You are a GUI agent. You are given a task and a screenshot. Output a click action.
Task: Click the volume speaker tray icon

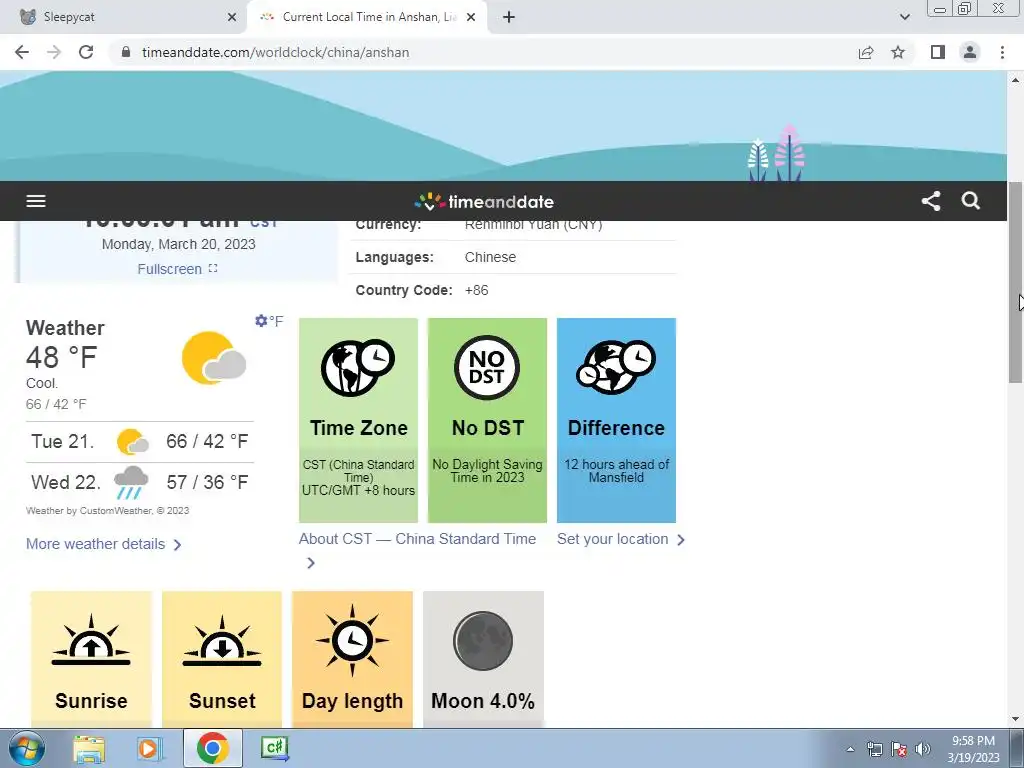[923, 749]
